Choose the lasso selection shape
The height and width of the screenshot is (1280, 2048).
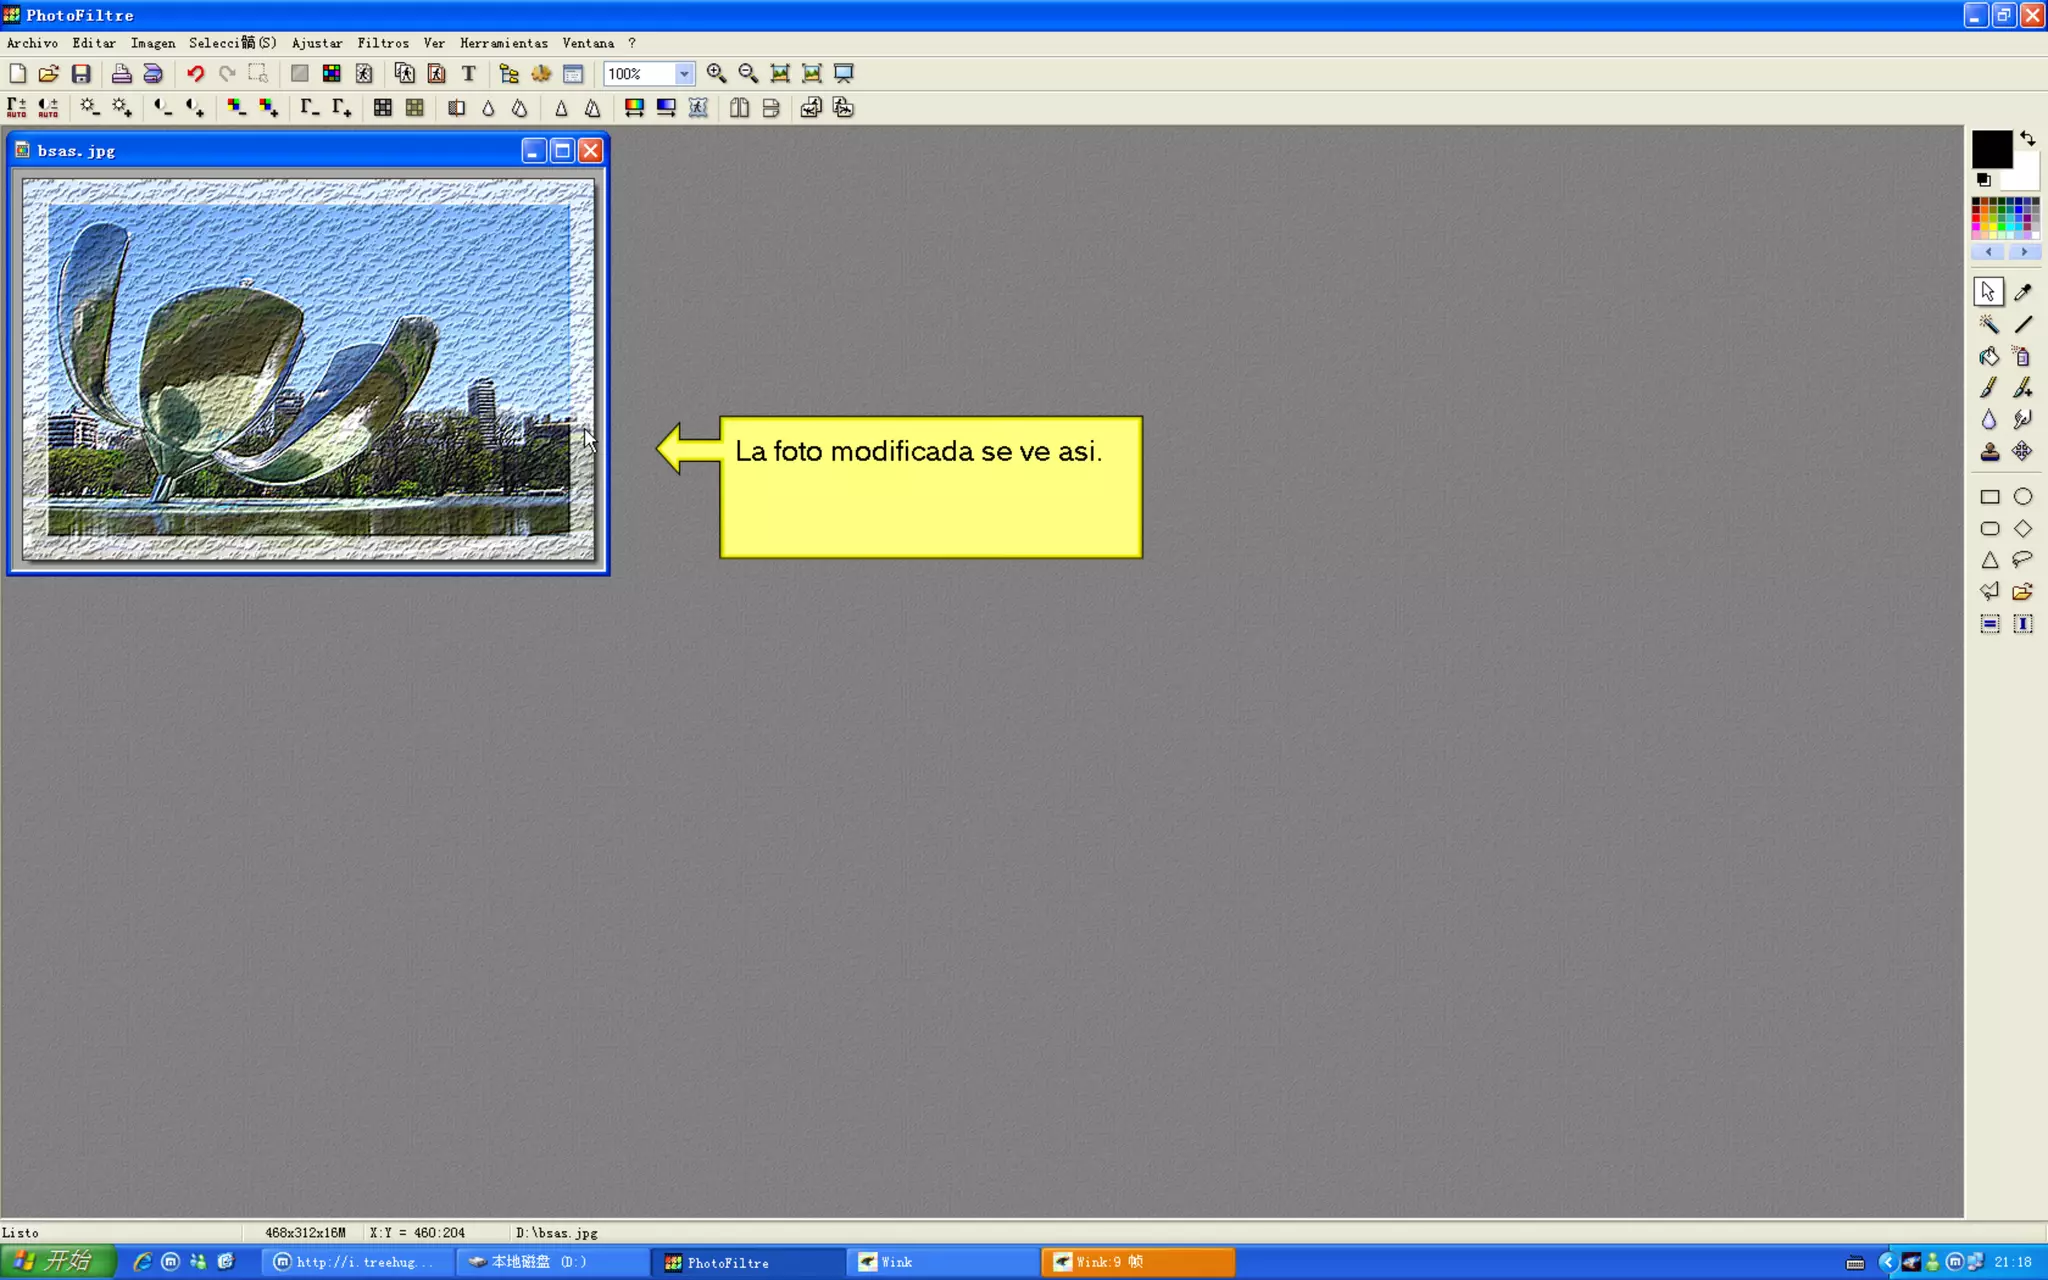click(x=2022, y=560)
